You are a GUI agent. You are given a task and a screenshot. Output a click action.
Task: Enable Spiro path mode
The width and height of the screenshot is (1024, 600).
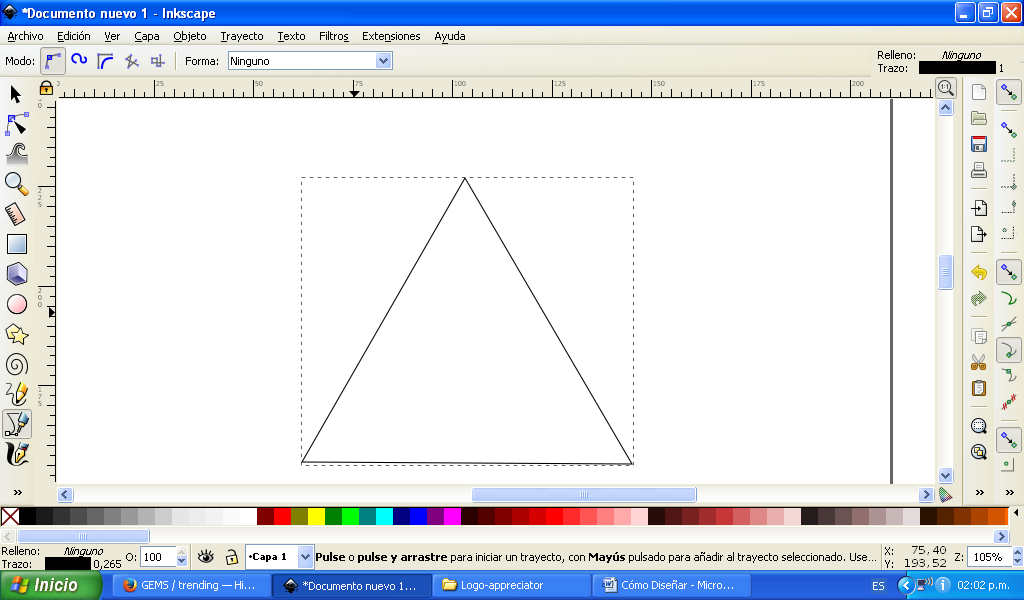[79, 61]
